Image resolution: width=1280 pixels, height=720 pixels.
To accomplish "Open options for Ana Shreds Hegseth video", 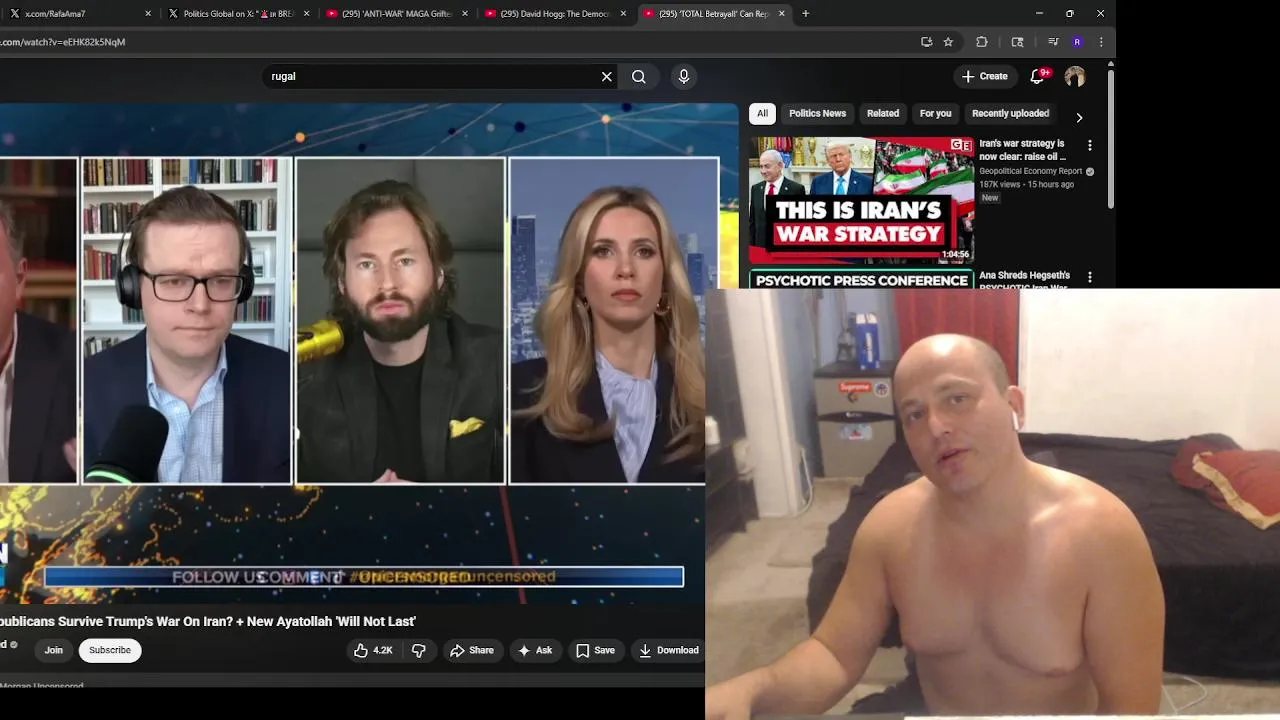I will tap(1090, 277).
